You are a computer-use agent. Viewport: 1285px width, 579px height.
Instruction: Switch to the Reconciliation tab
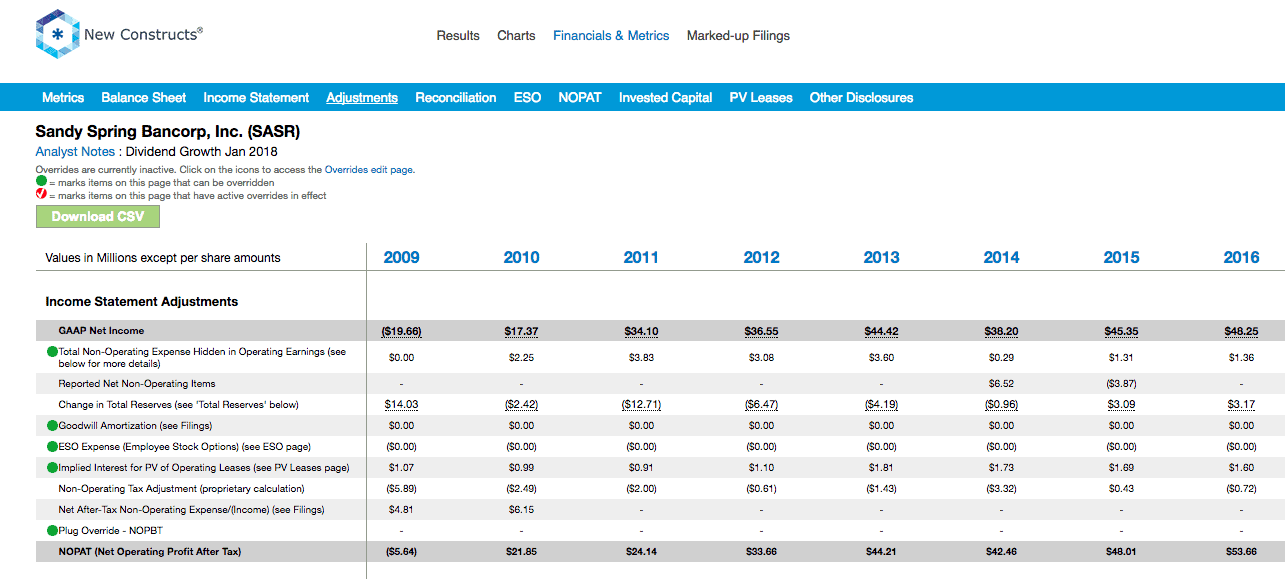tap(456, 98)
